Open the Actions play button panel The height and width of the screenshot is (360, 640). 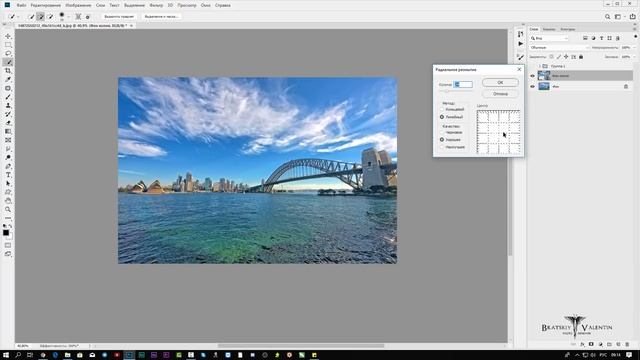point(520,43)
